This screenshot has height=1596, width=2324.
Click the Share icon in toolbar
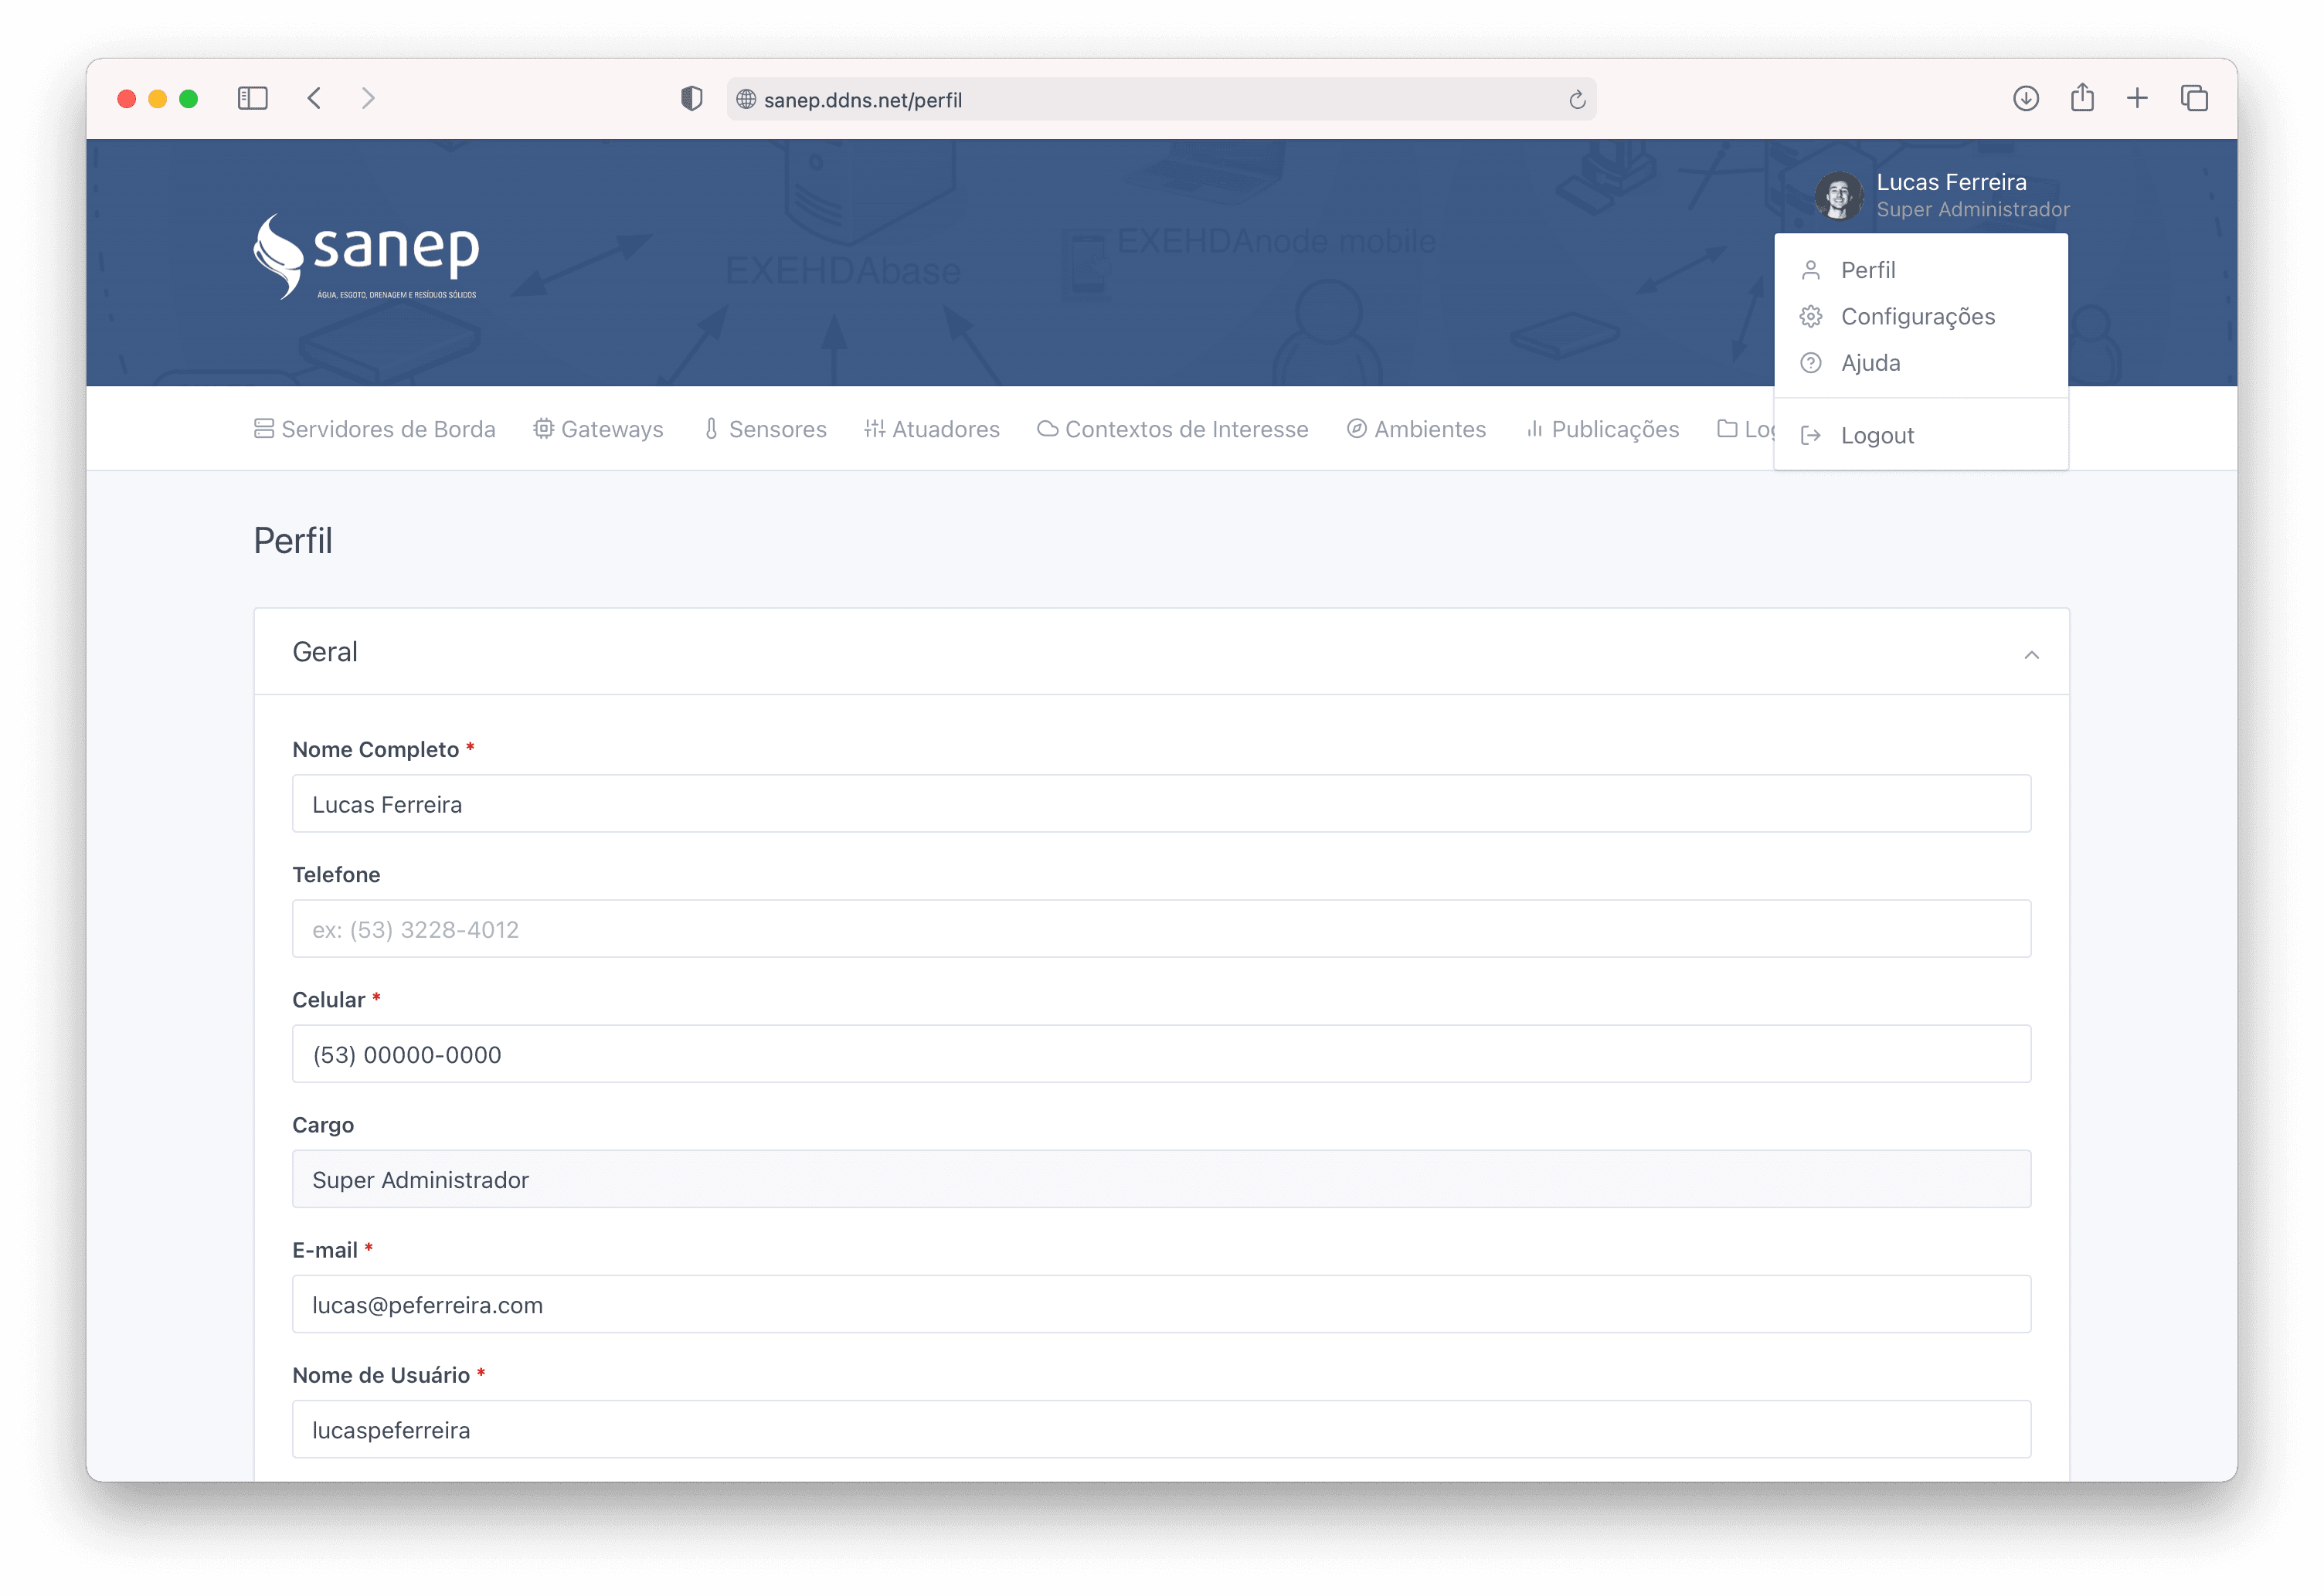tap(2082, 98)
